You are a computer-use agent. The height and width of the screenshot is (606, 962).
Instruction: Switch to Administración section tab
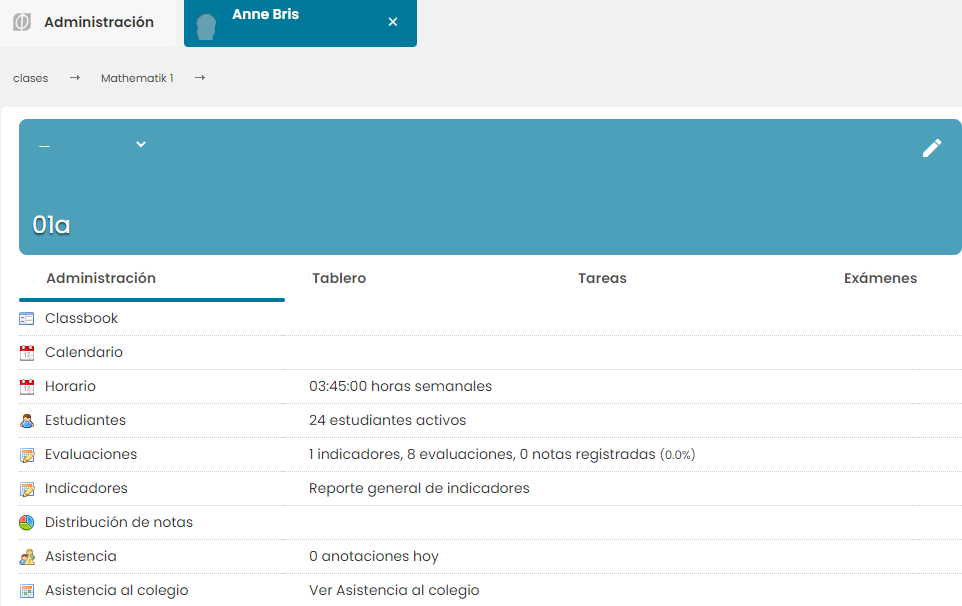click(x=101, y=278)
